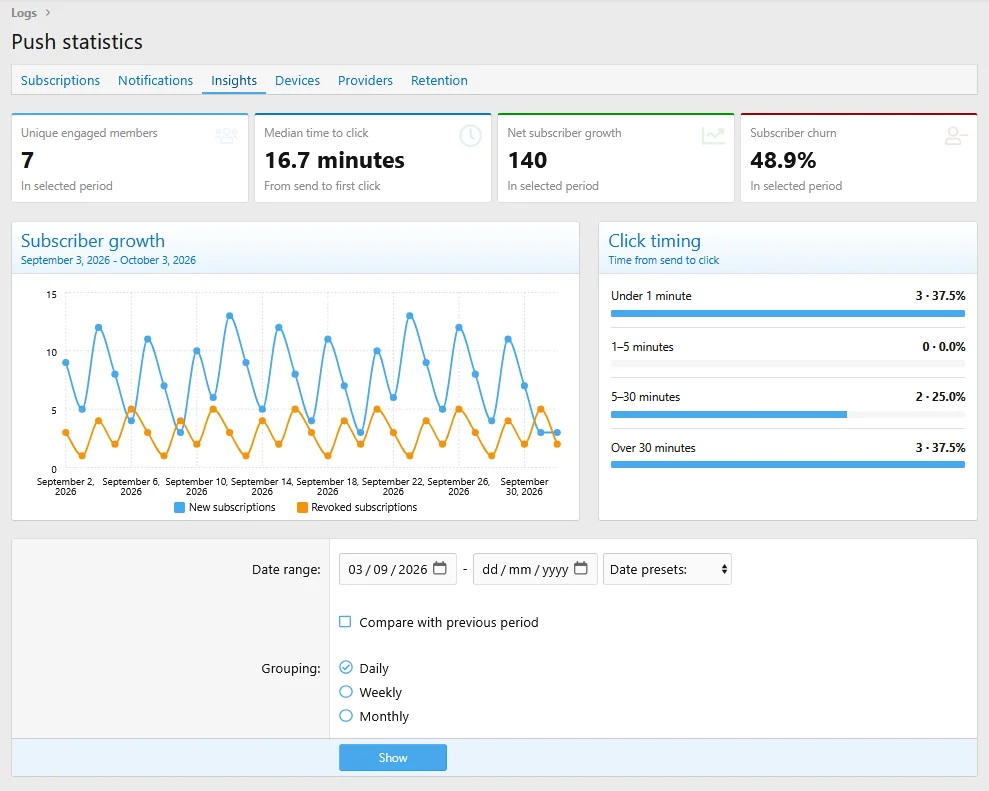Select the Insights tab

coord(234,81)
